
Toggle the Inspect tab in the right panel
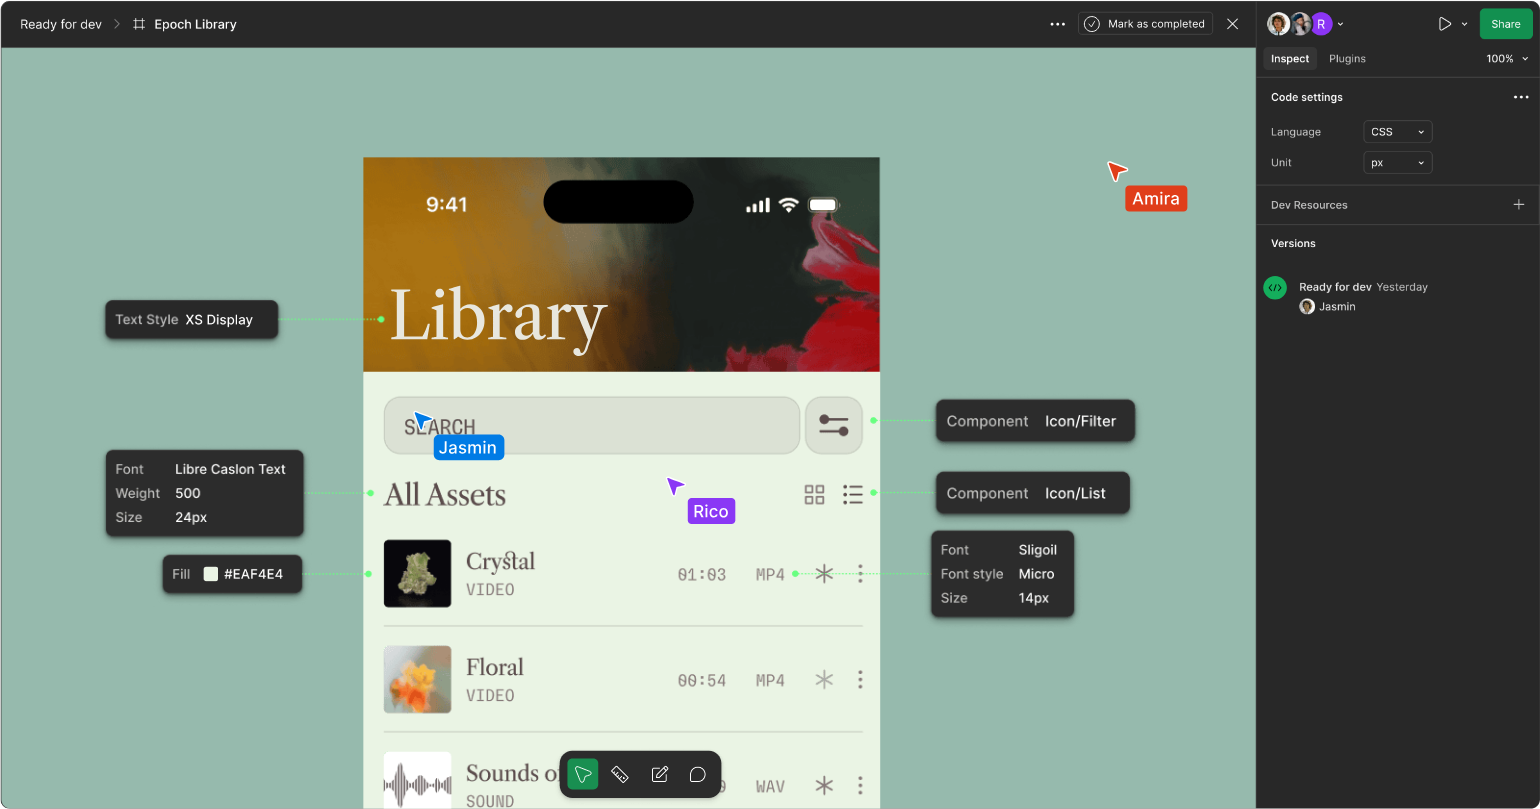click(x=1289, y=59)
